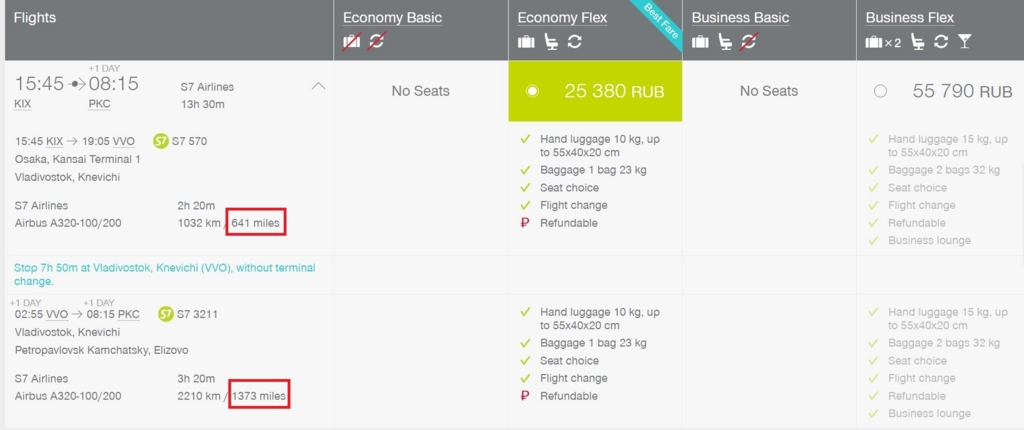Click the baggage icon under Business Basic
This screenshot has width=1024, height=430.
[x=700, y=42]
